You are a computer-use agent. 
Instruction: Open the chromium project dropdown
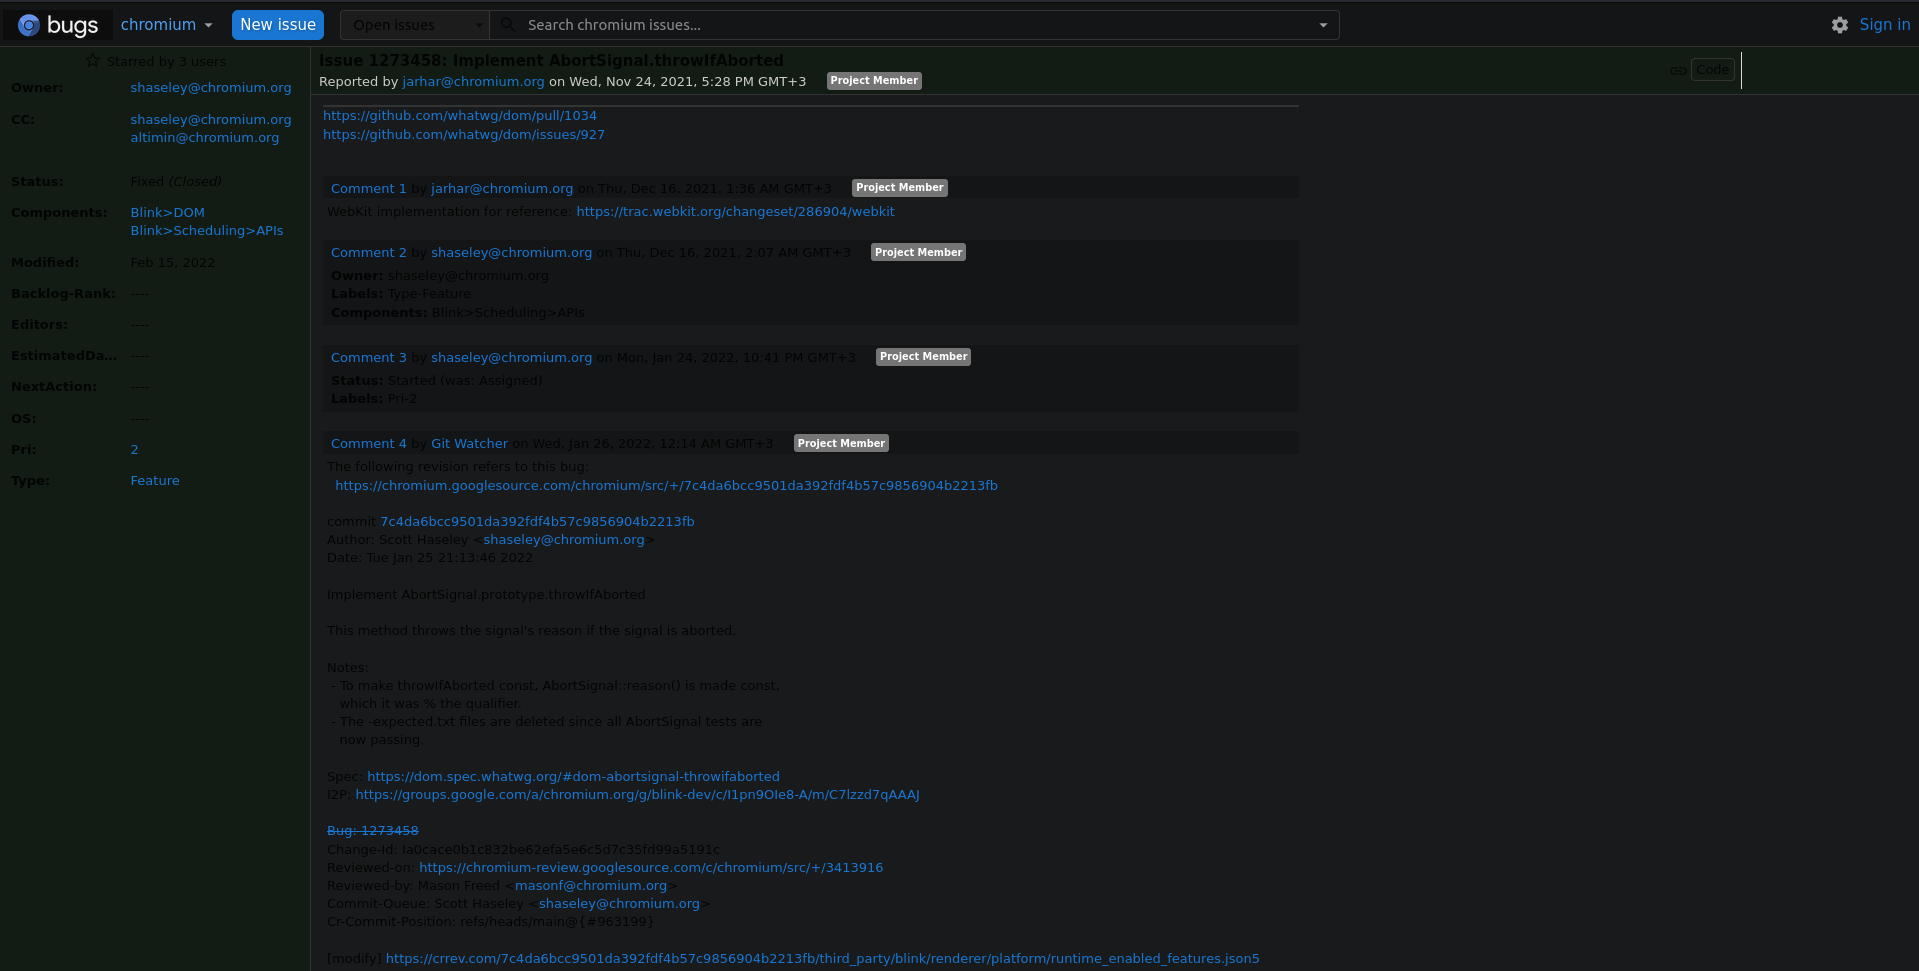[166, 24]
